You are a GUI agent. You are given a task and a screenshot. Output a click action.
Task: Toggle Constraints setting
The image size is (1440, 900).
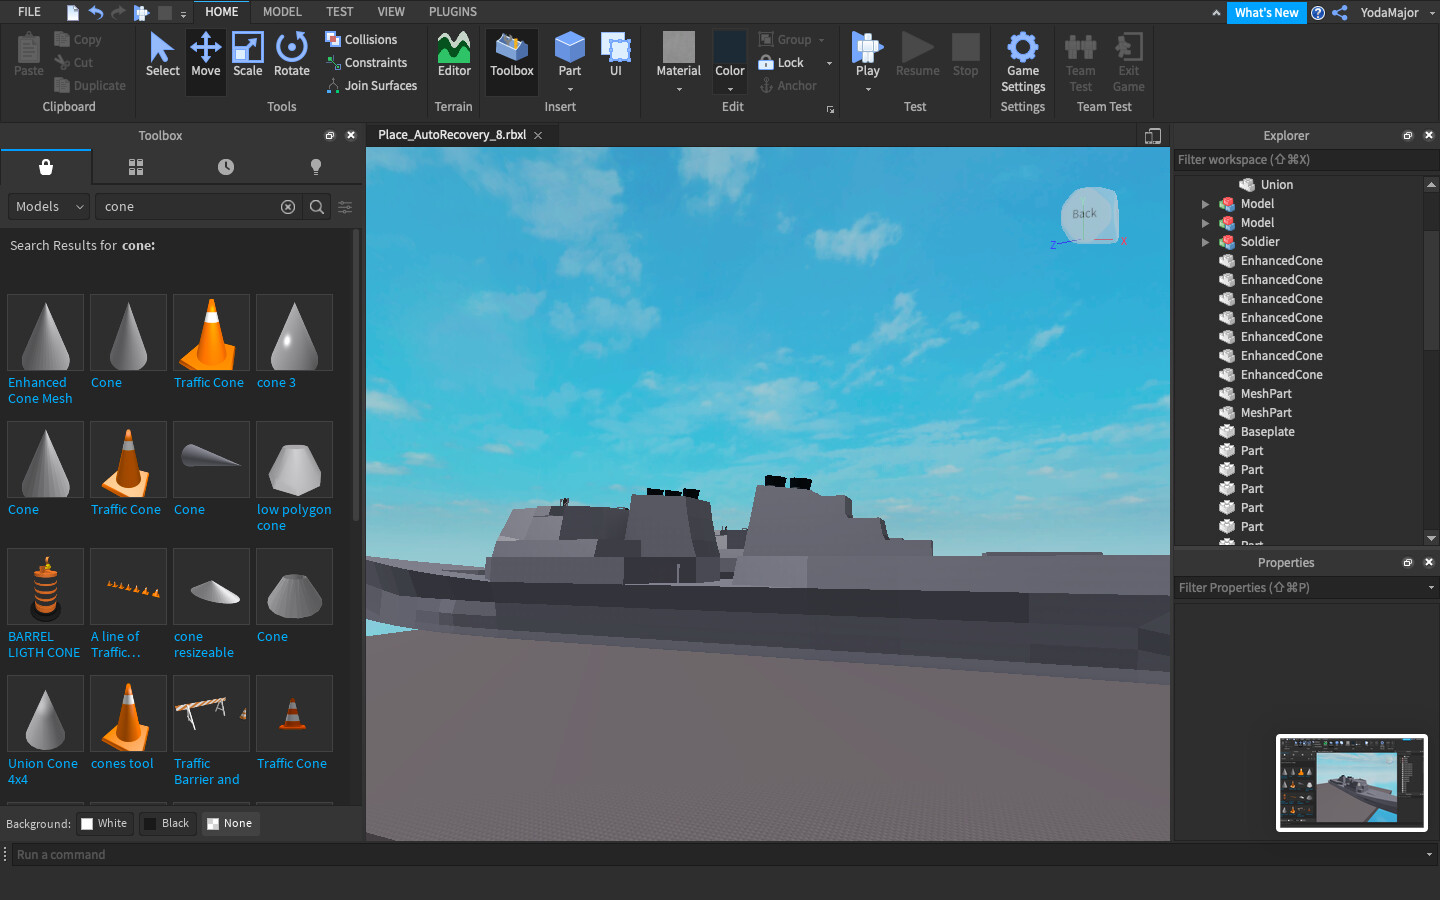click(366, 63)
